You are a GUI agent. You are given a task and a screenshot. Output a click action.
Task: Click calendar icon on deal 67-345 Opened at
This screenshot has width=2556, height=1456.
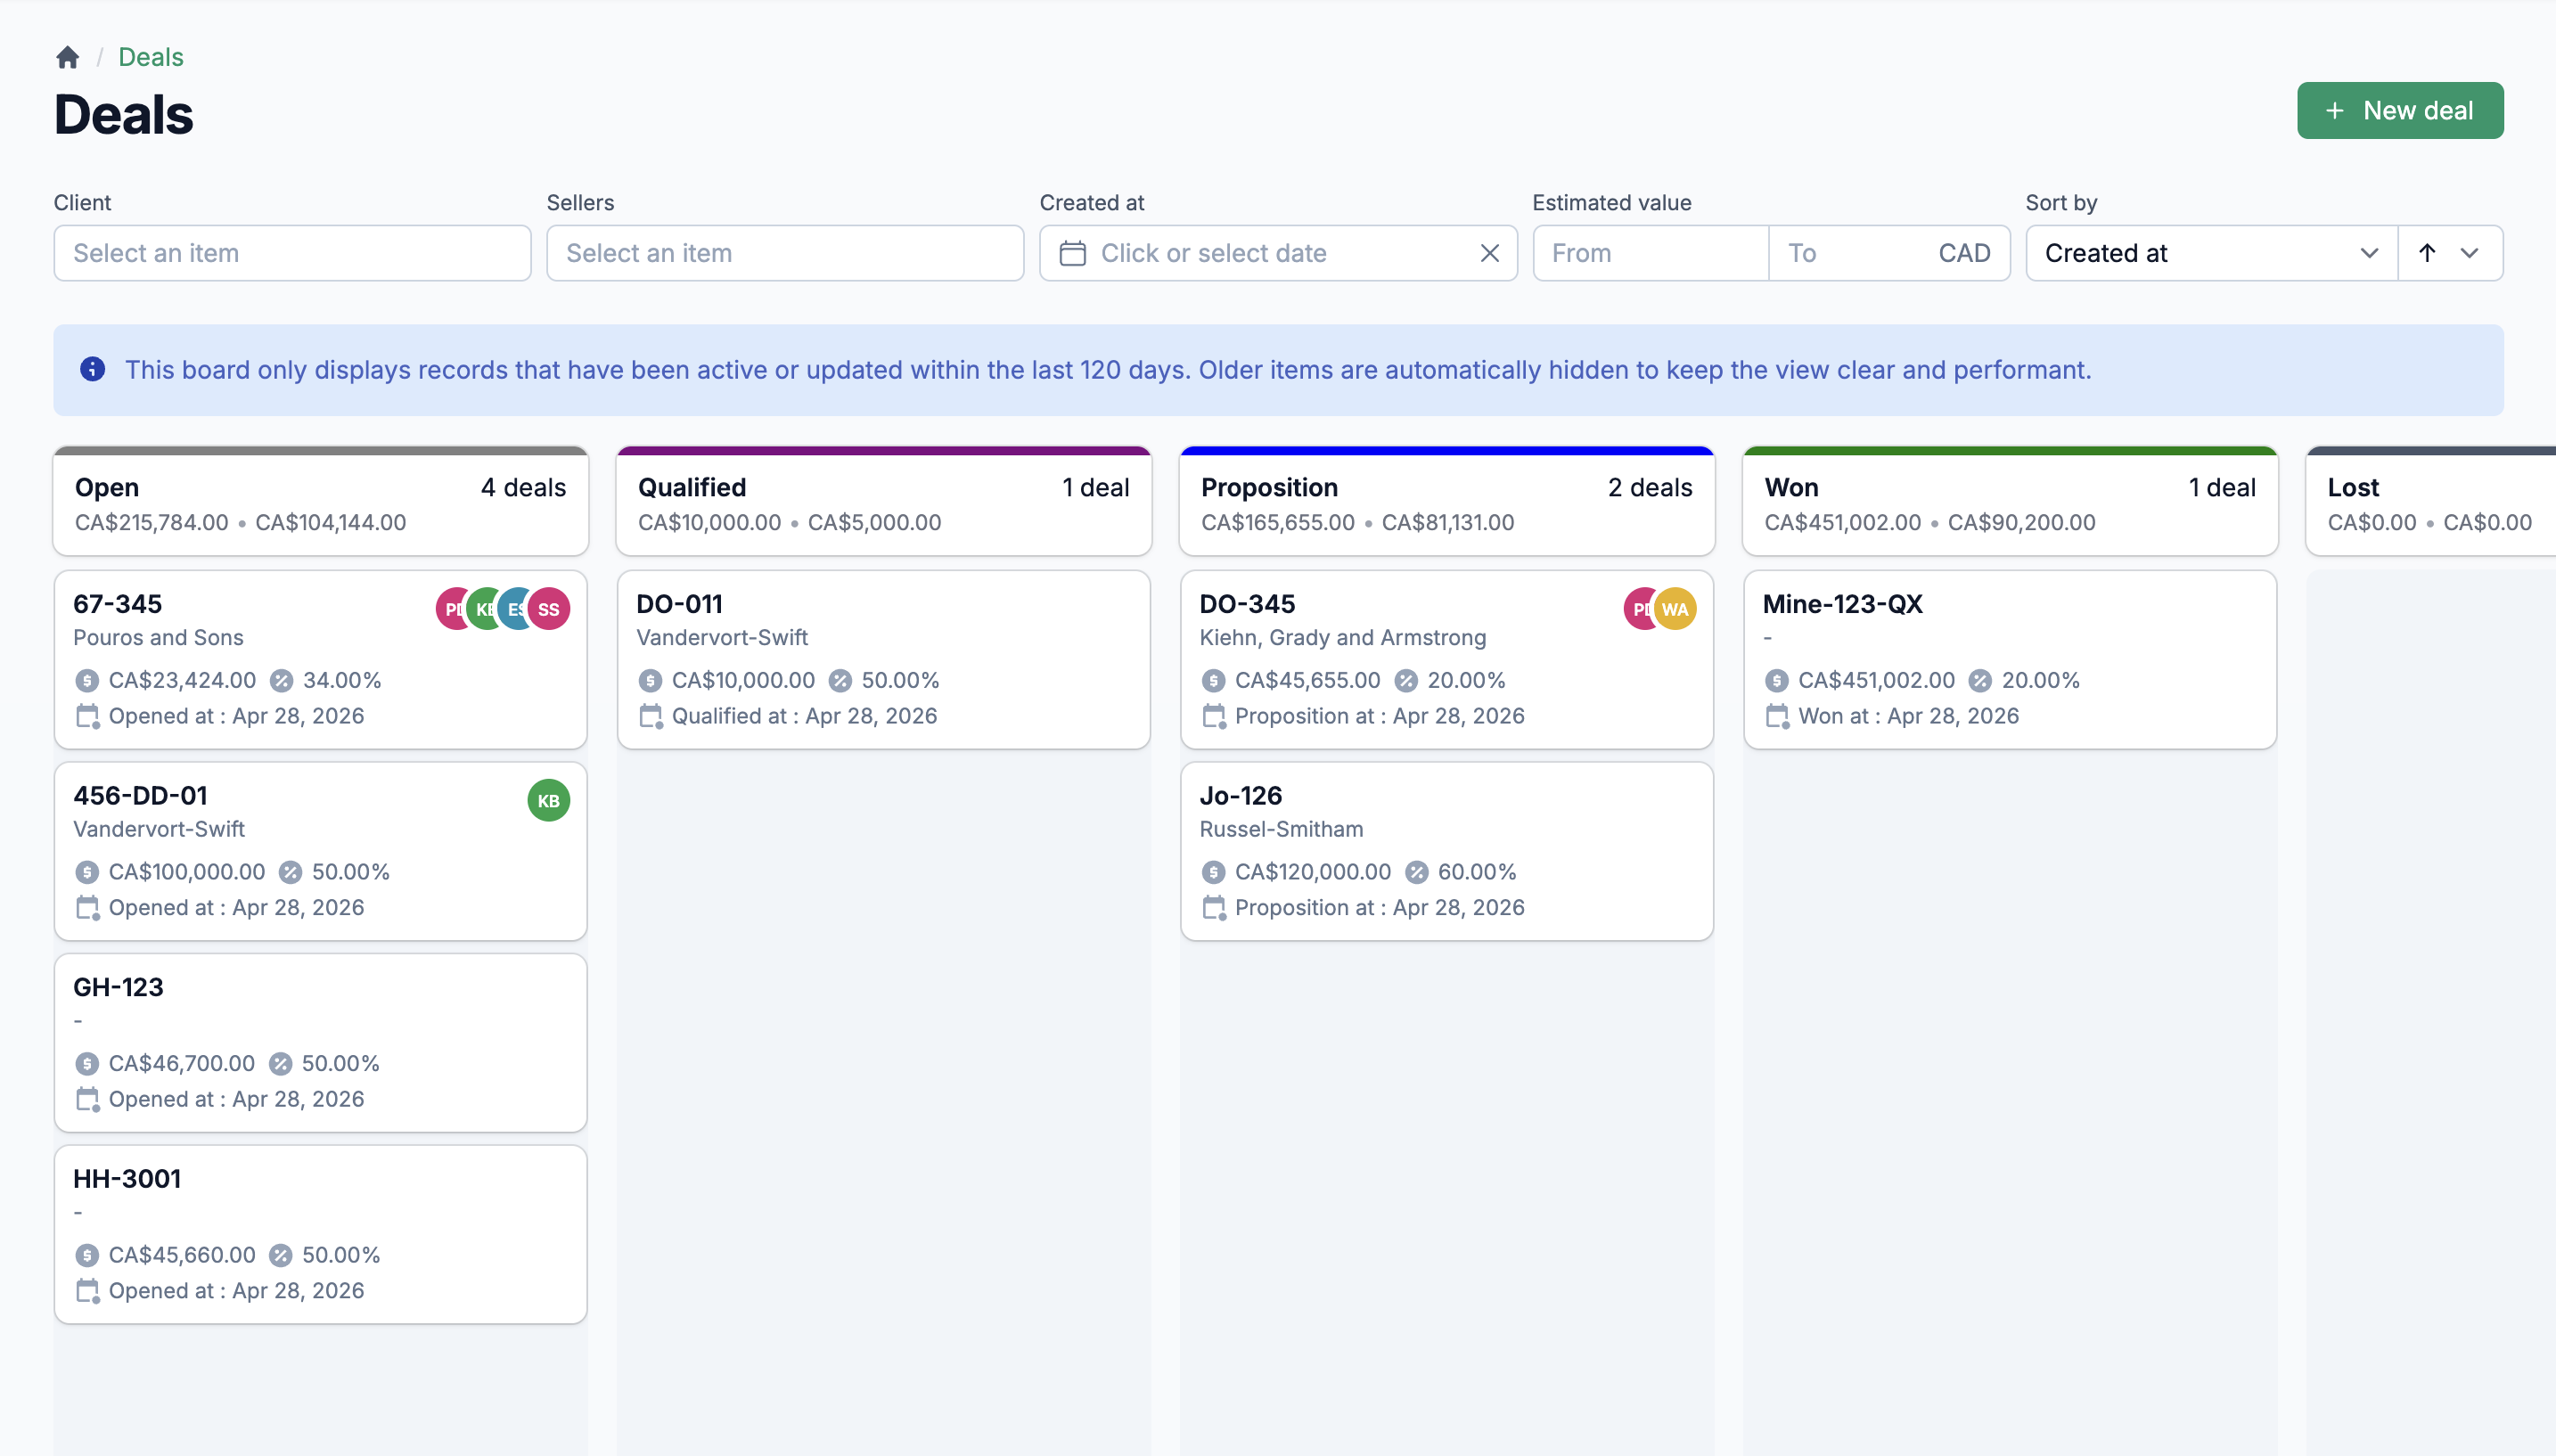point(88,716)
